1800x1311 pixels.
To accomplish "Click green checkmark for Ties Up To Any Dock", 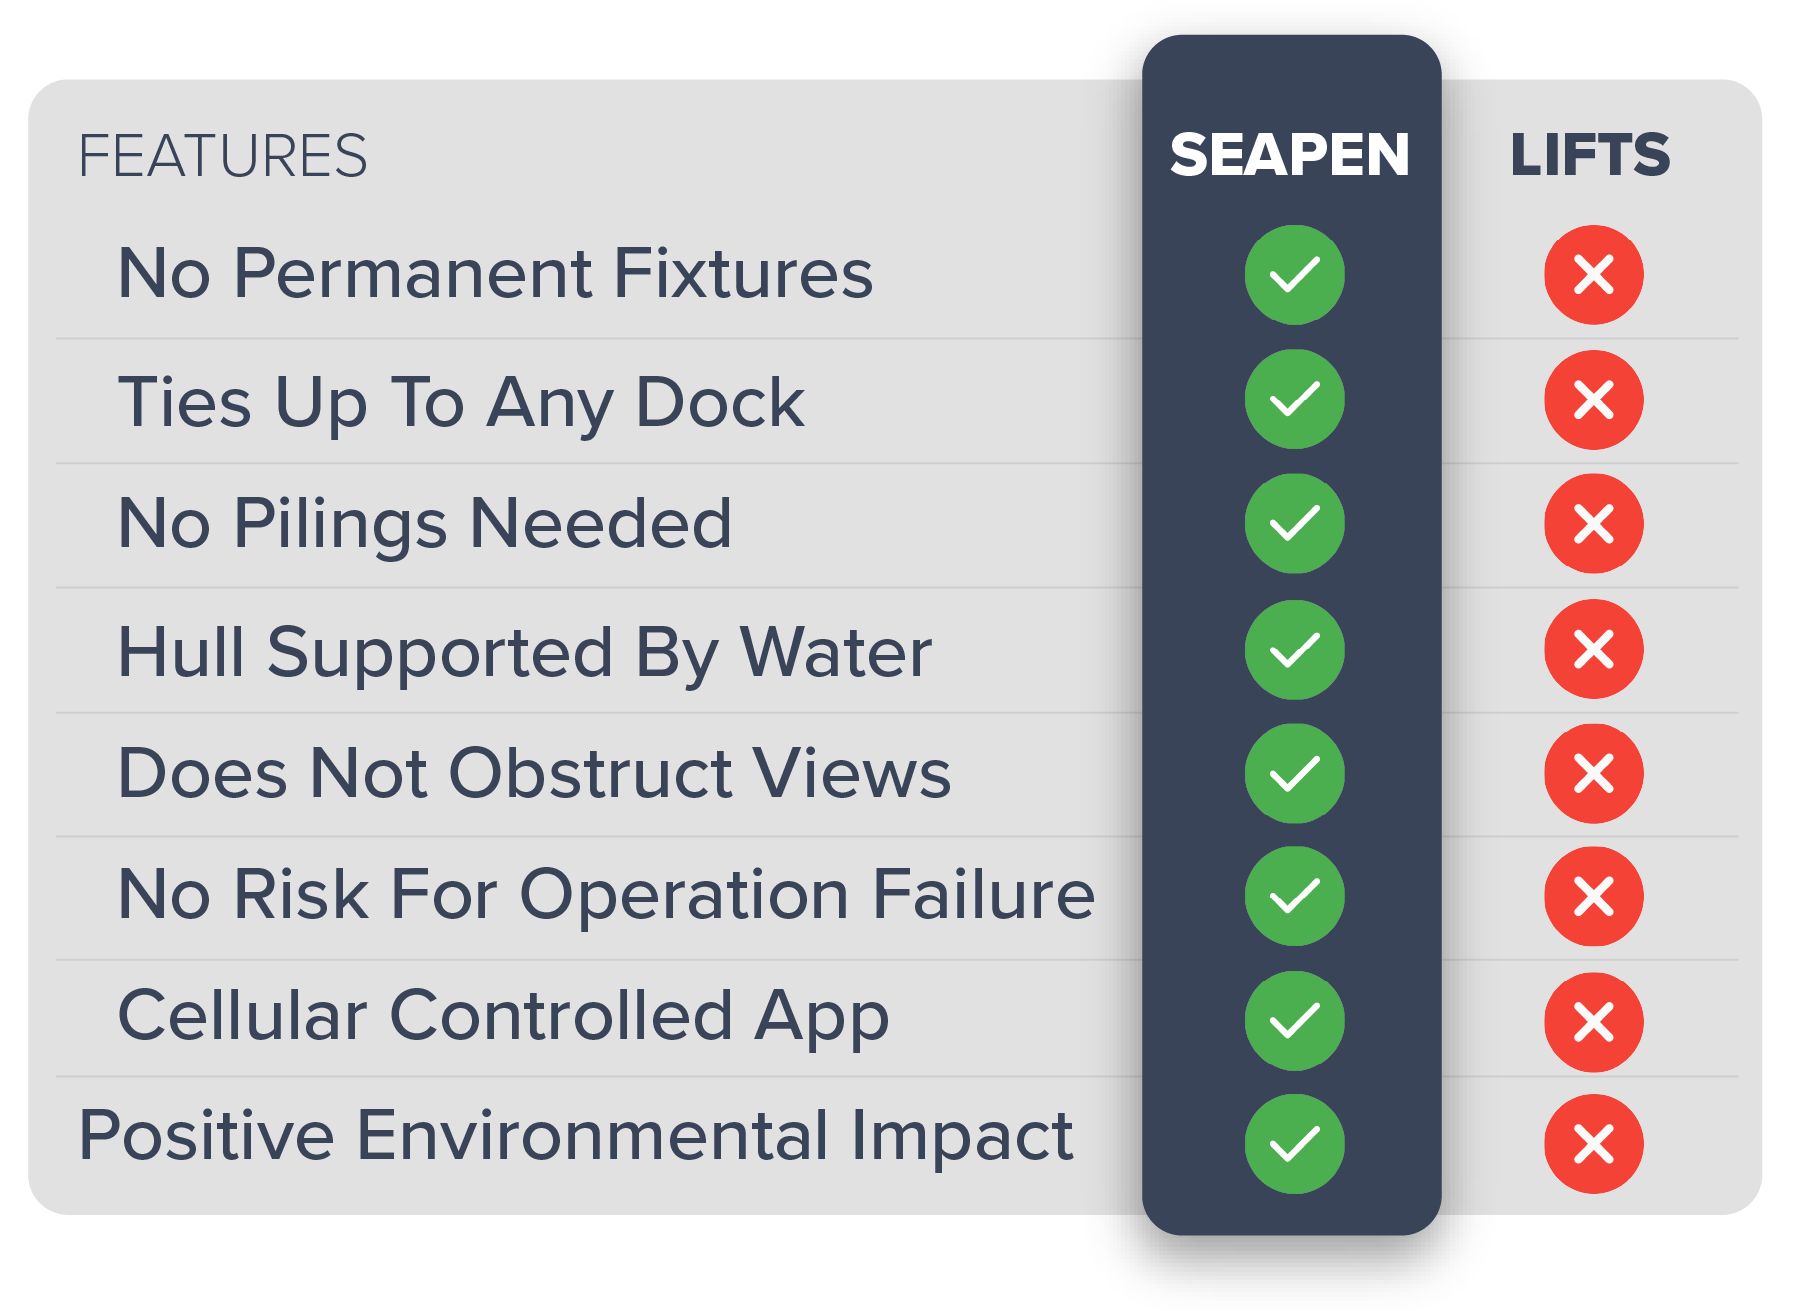I will (1294, 399).
